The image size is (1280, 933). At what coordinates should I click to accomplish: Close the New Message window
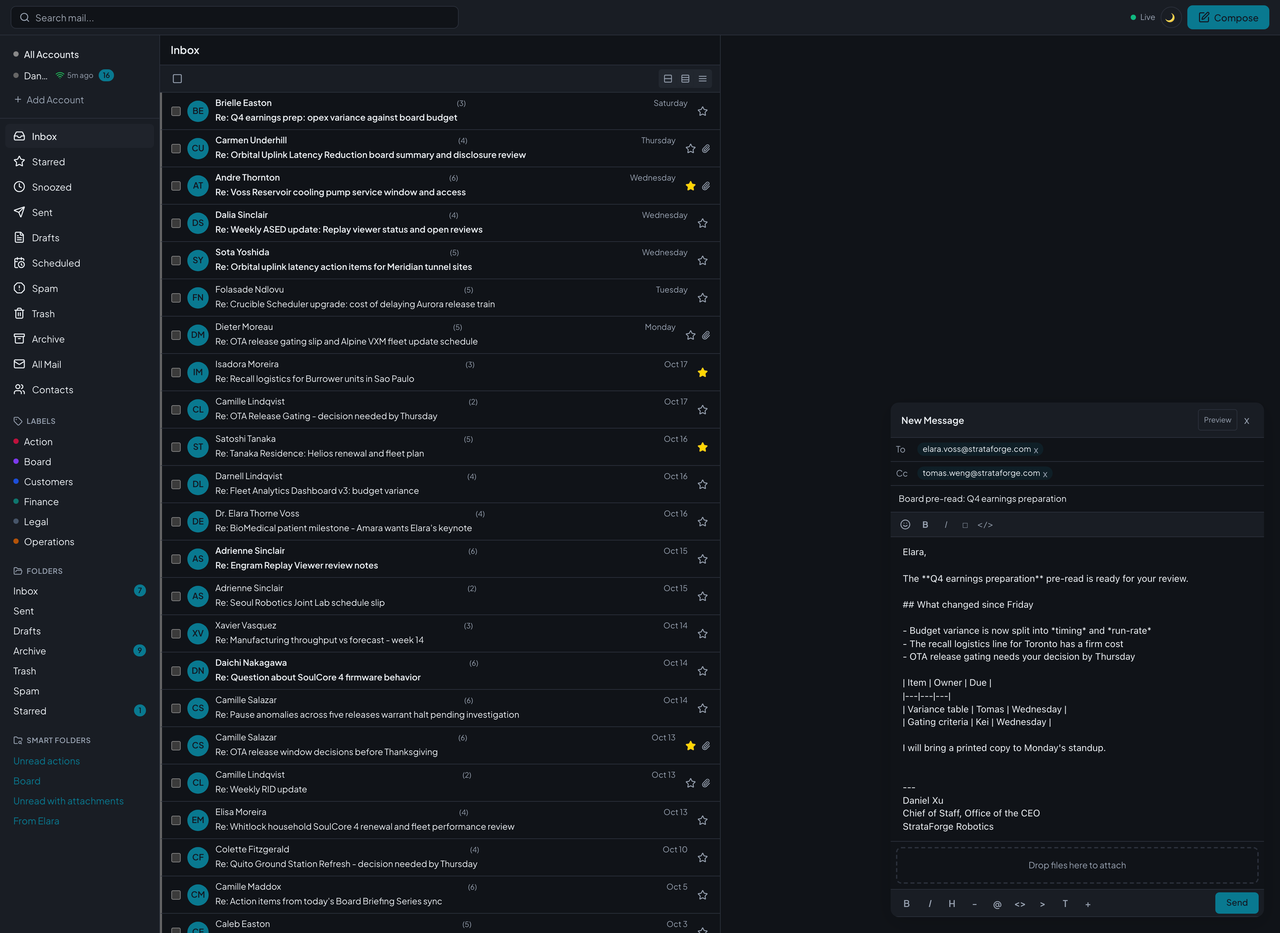tap(1247, 421)
